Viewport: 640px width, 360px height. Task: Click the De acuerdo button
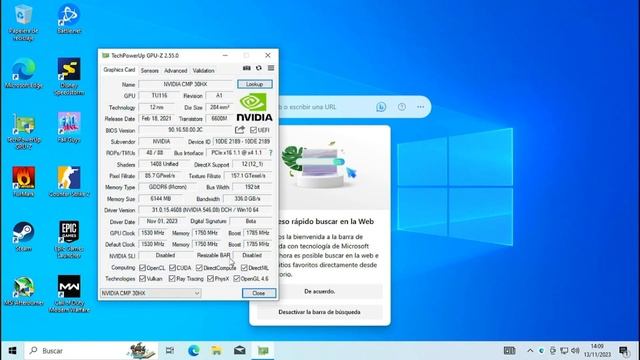tap(320, 291)
